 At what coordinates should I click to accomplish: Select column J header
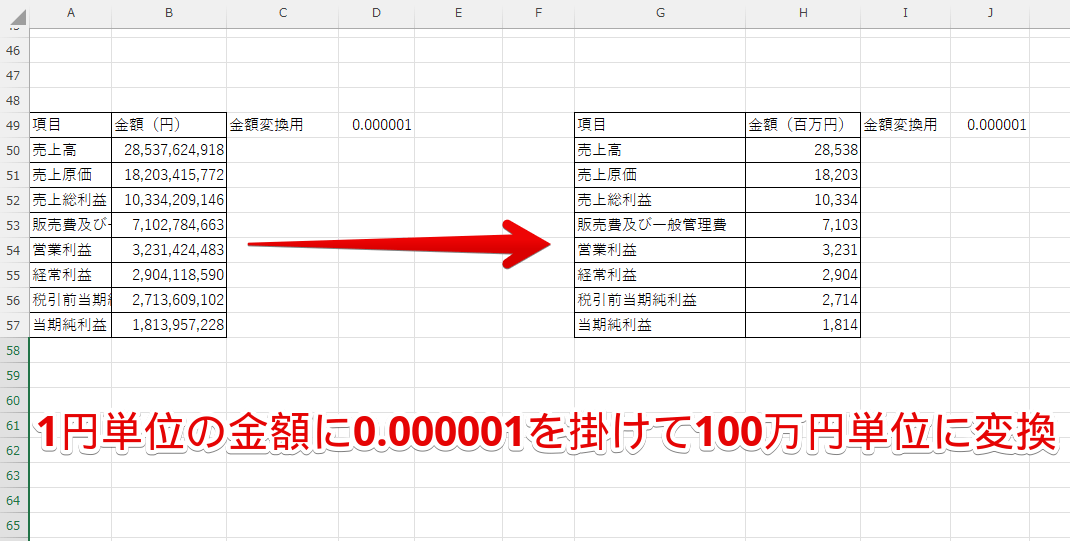(x=990, y=13)
